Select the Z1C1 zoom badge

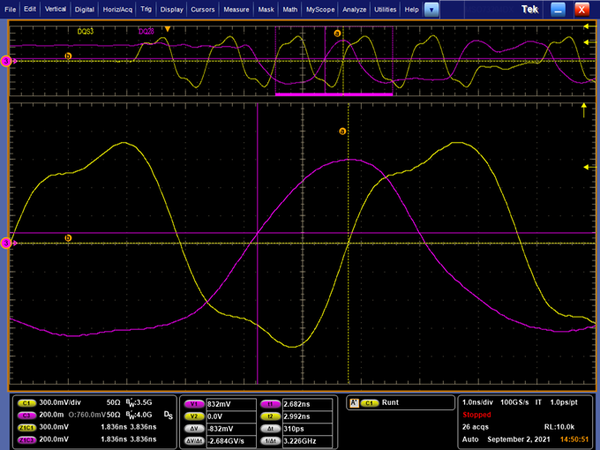coord(25,427)
